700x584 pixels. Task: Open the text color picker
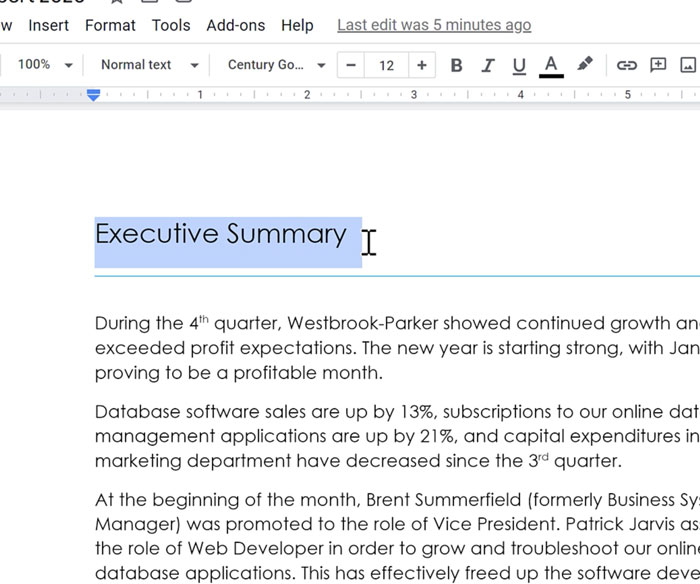click(x=551, y=65)
